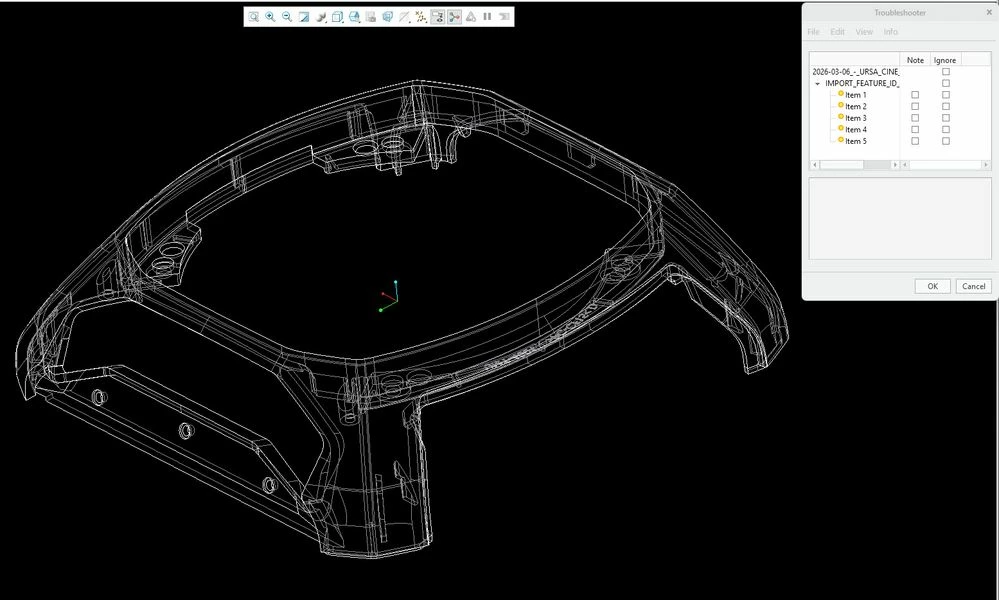Open the Saved Orientations icon

click(354, 17)
